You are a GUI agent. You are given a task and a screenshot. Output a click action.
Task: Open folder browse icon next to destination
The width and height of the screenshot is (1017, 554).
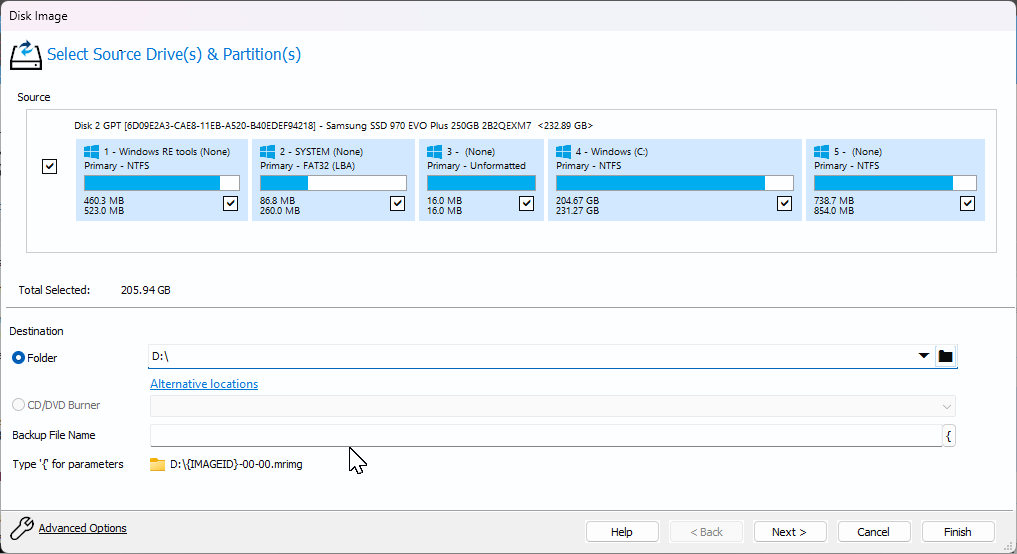point(946,356)
